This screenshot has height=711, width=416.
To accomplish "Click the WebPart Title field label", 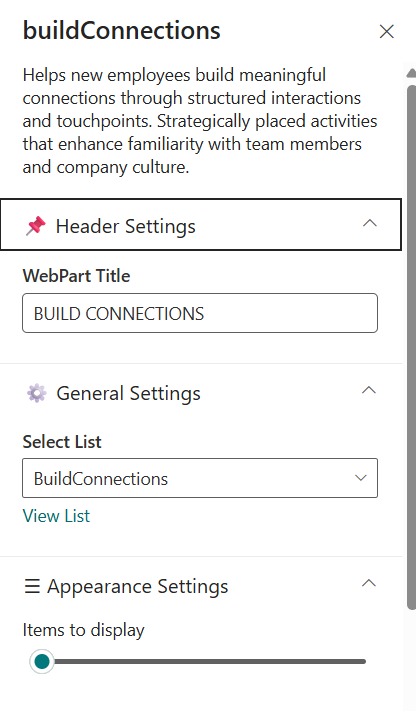I will coord(76,276).
